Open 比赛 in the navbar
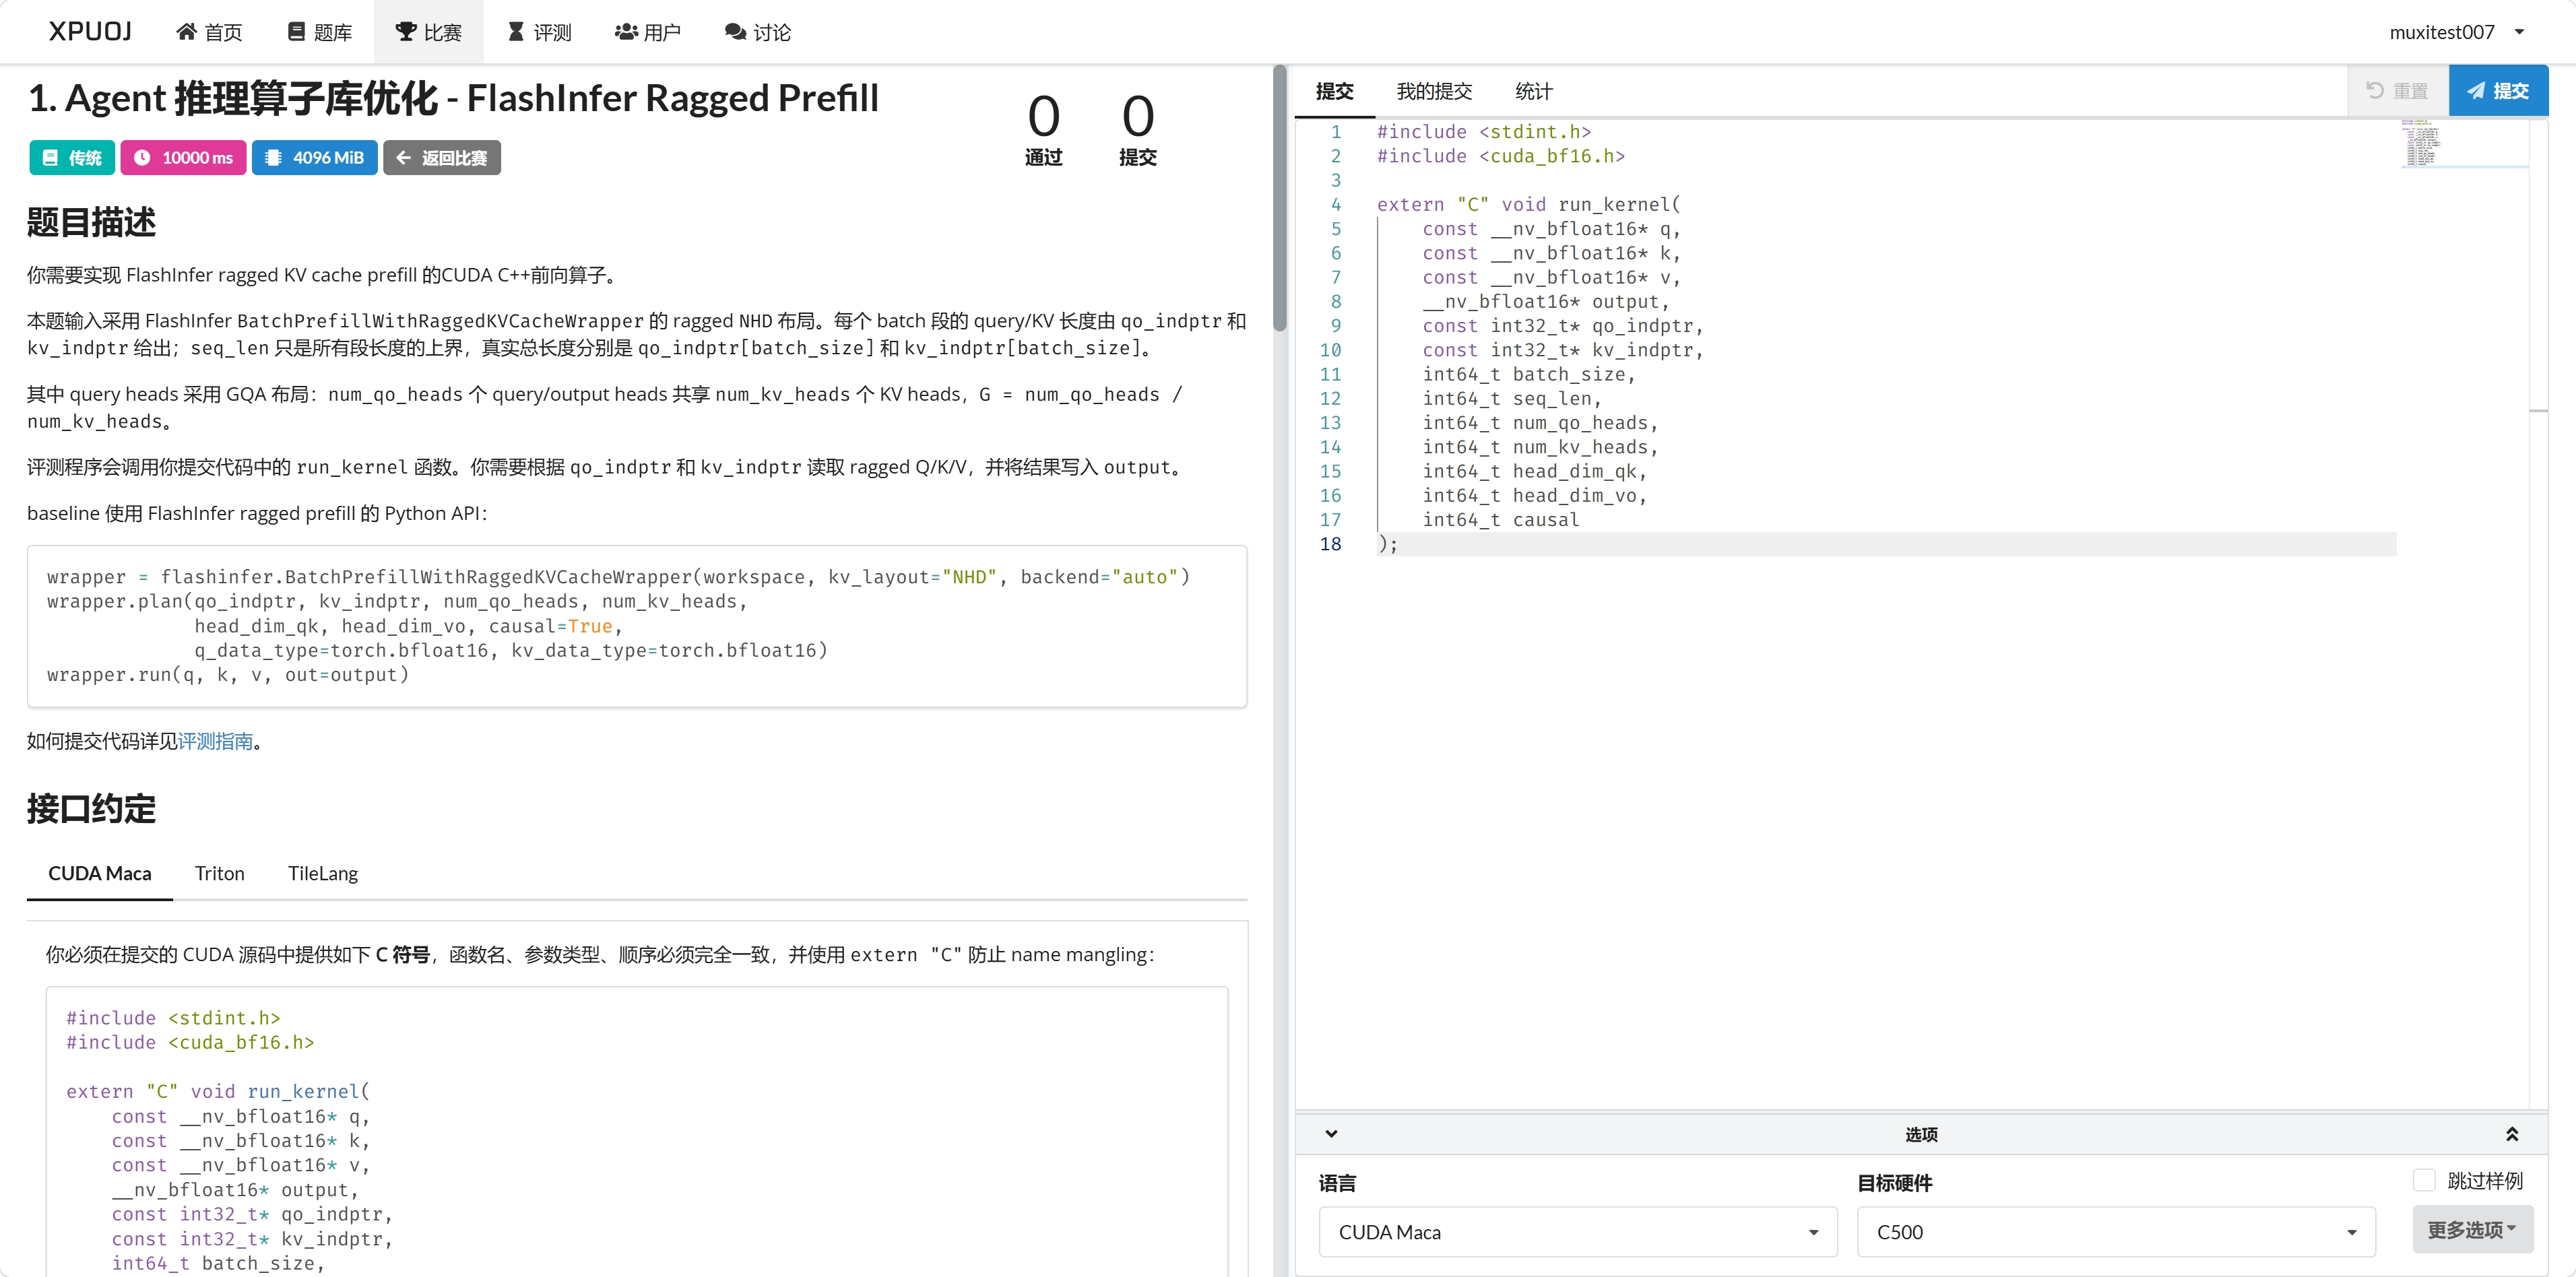 429,32
